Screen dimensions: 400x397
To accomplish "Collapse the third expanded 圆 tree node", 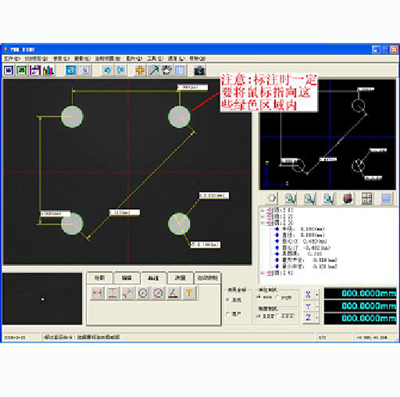I will [x=262, y=223].
